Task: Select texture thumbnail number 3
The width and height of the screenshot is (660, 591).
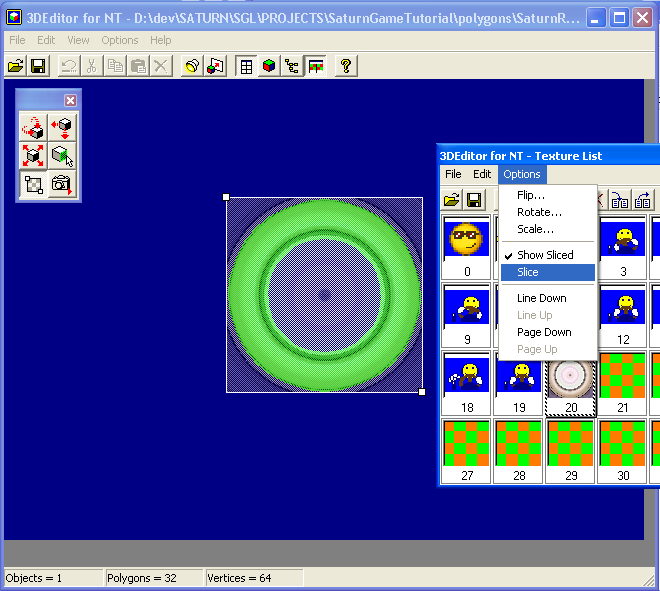Action: point(623,247)
